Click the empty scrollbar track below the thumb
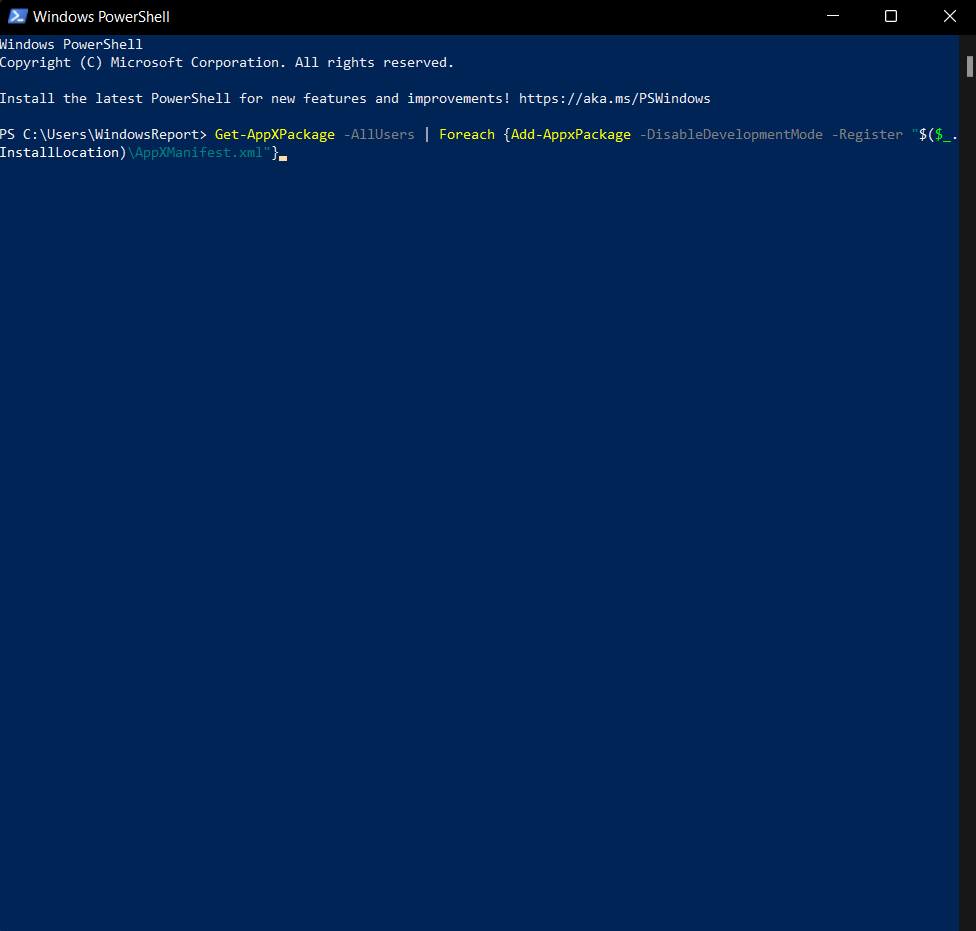The width and height of the screenshot is (976, 931). pyautogui.click(x=969, y=500)
